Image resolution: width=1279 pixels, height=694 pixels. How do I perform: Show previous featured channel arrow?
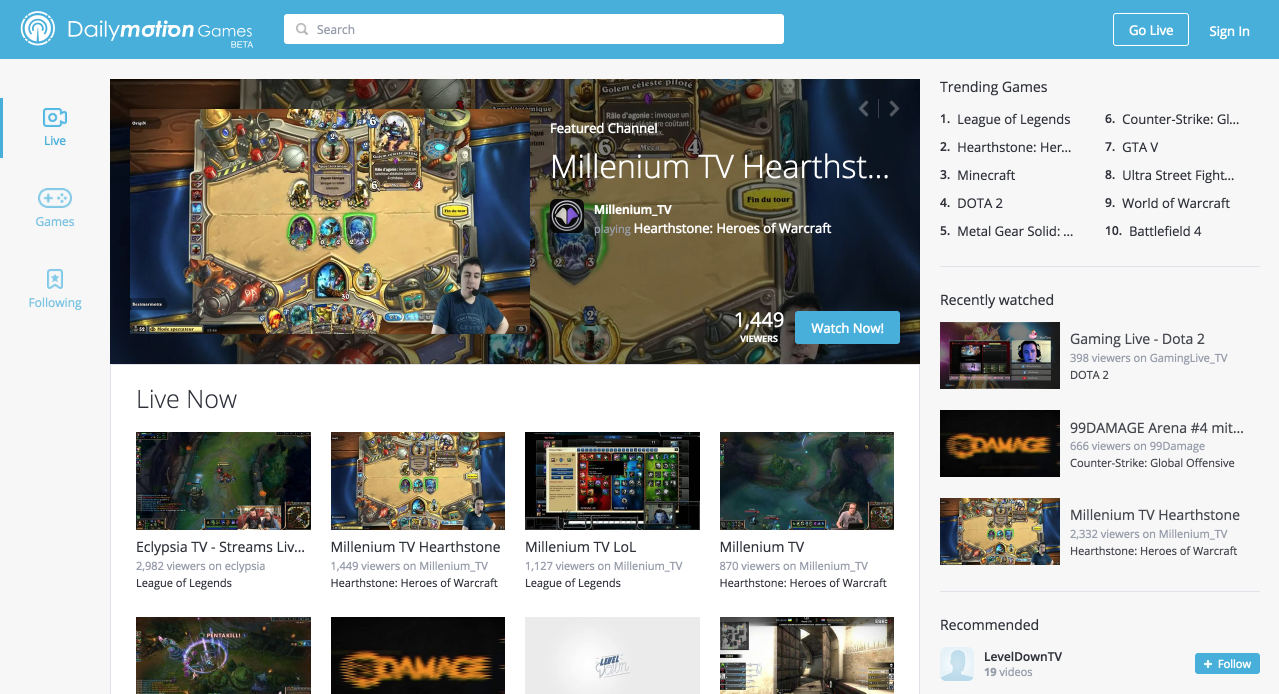pyautogui.click(x=864, y=108)
